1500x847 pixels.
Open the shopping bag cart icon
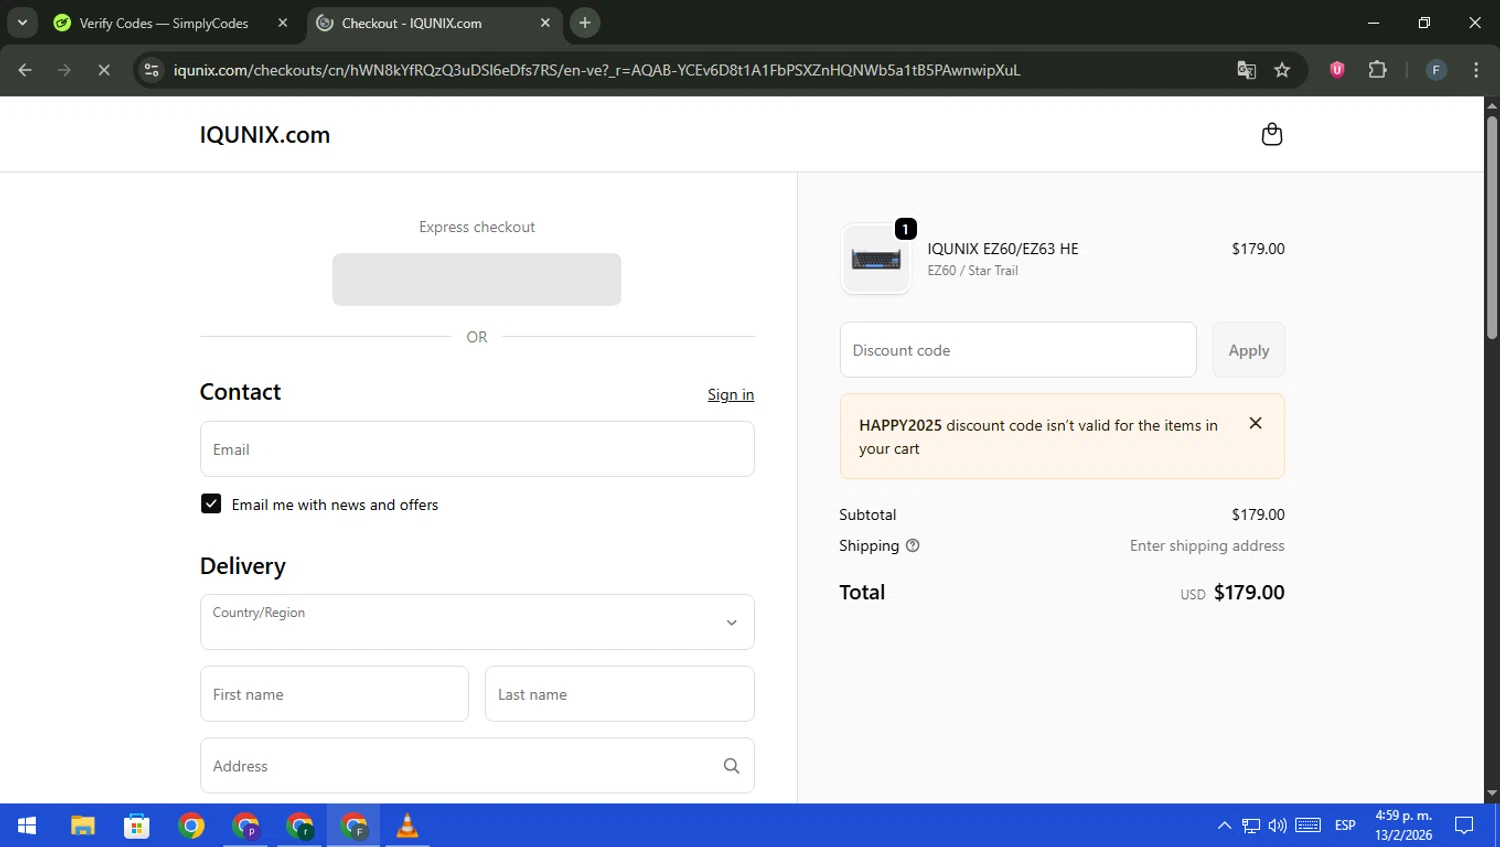pyautogui.click(x=1271, y=134)
